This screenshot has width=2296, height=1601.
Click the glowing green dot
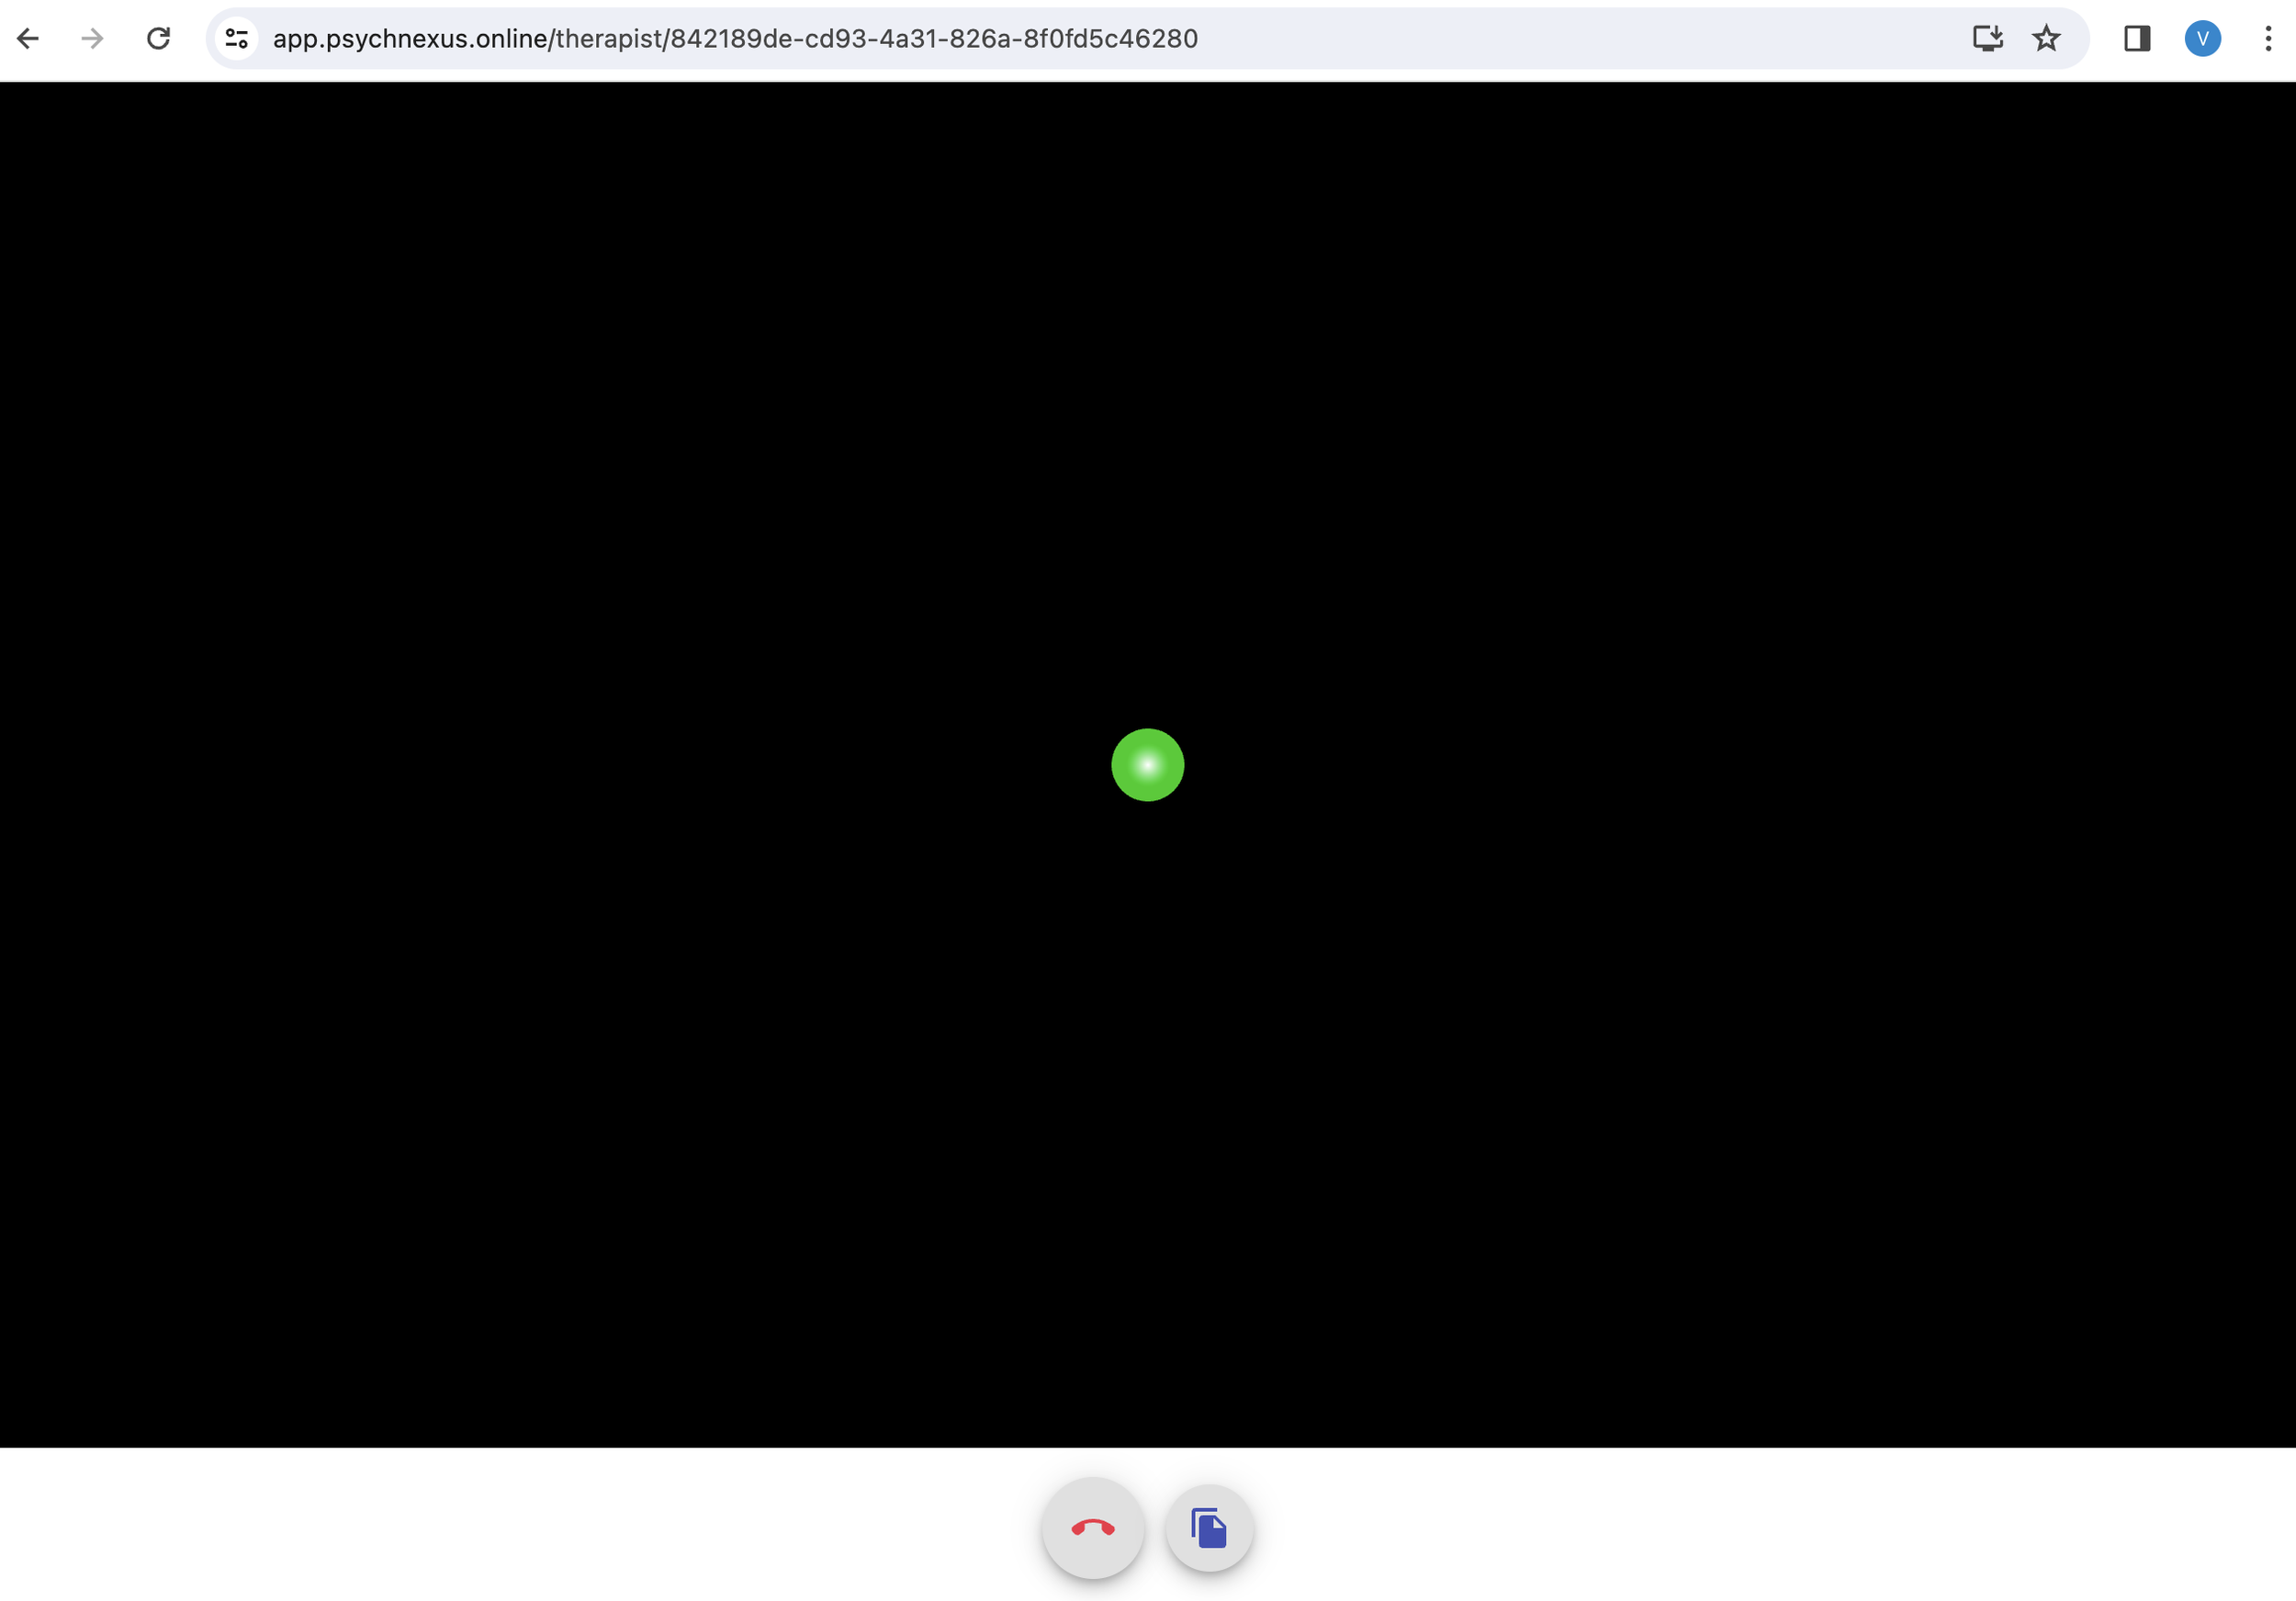1147,764
